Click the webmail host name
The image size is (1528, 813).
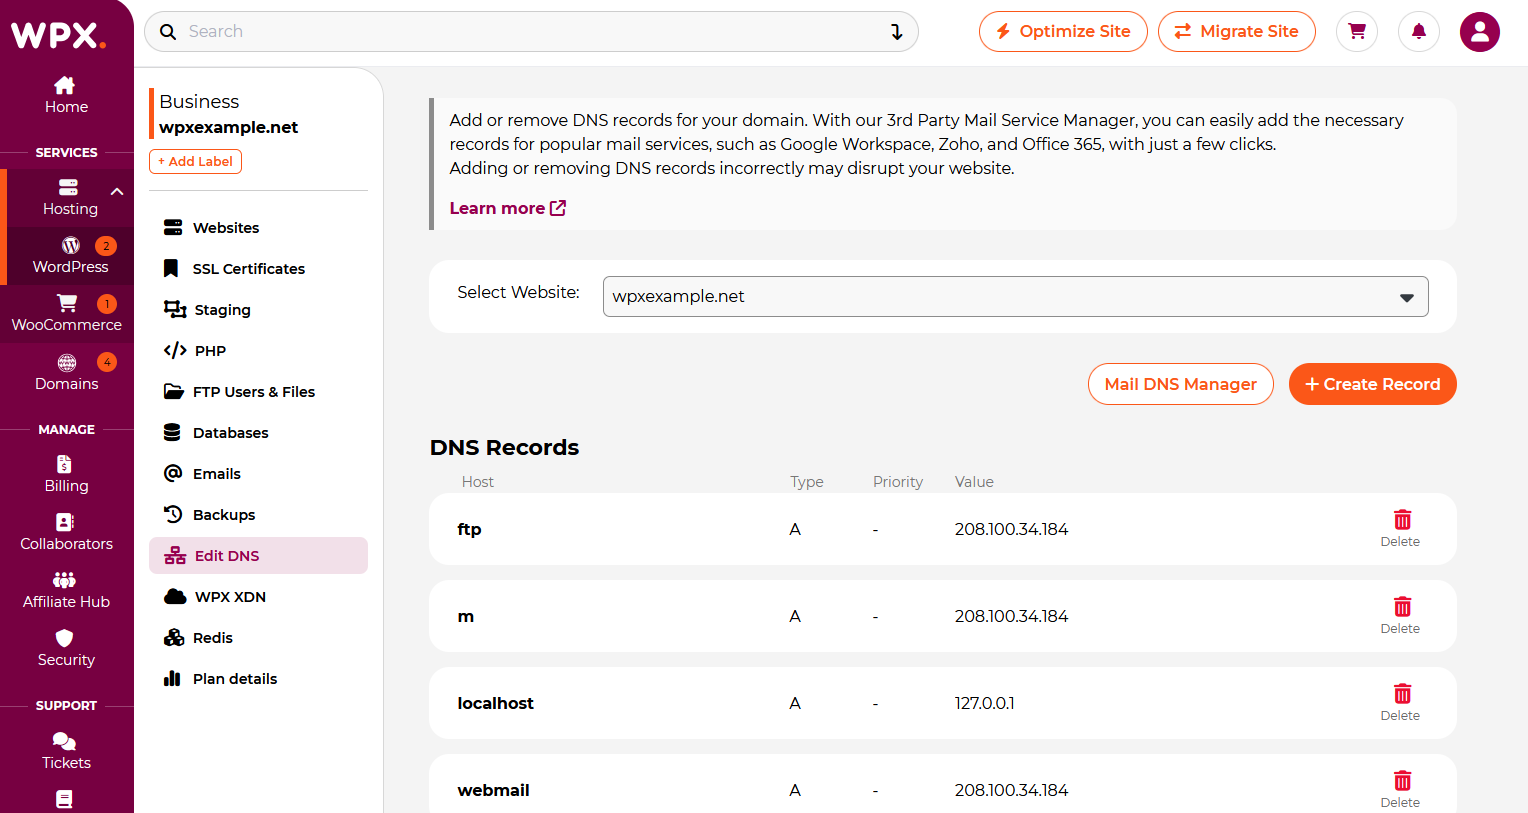tap(493, 790)
